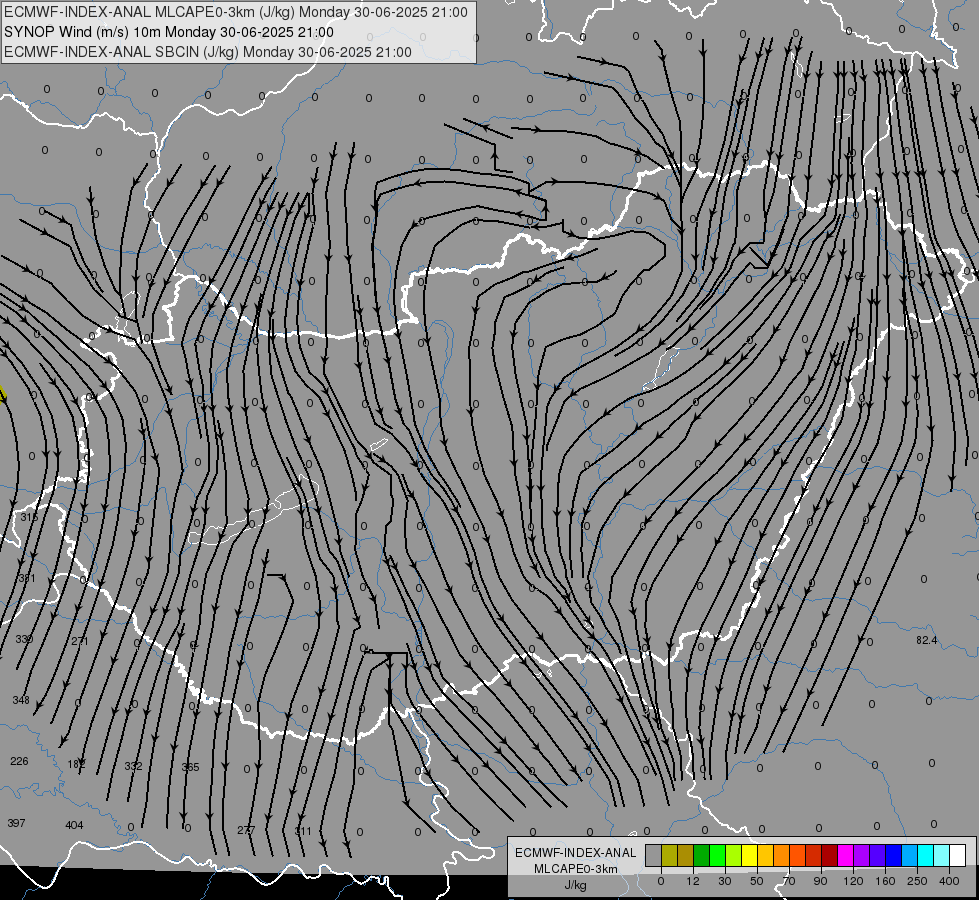Select the pure yellow legend swatch
This screenshot has width=979, height=900.
point(749,856)
